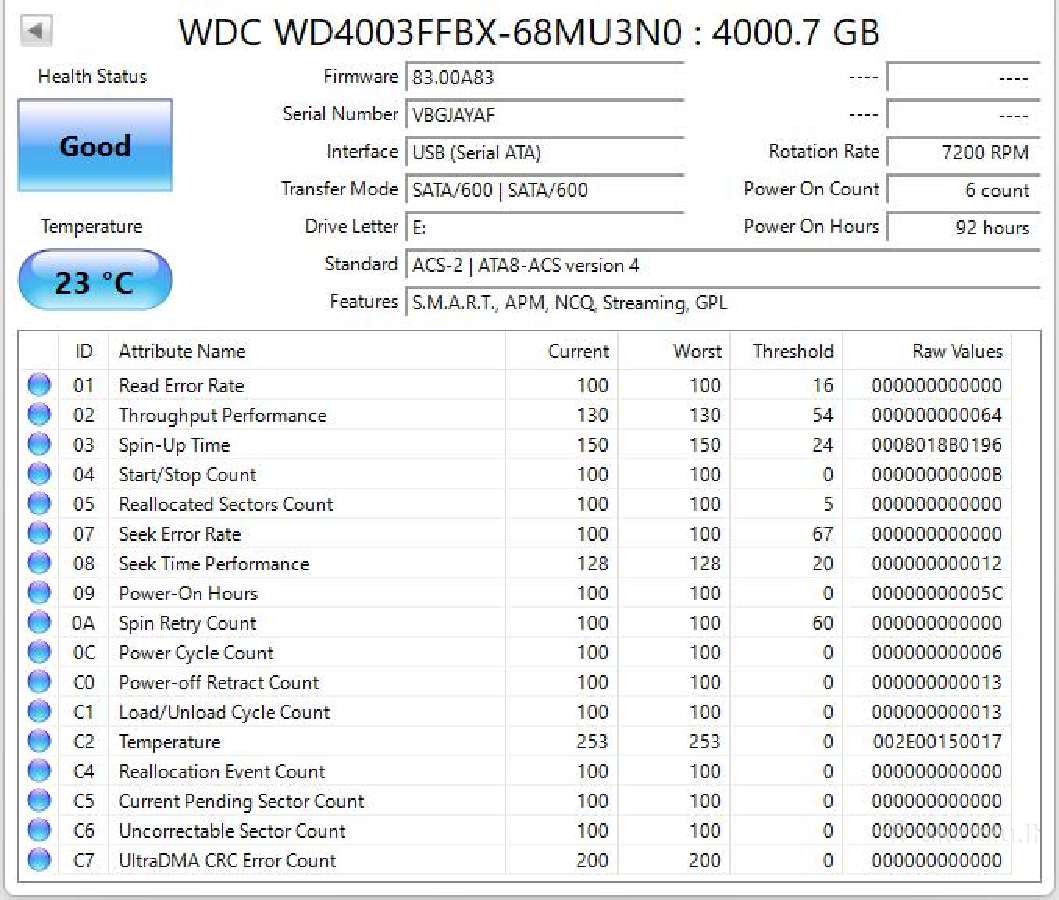Image resolution: width=1059 pixels, height=900 pixels.
Task: Click the Standard field ACS-2 | ATA8-ACS
Action: (x=723, y=265)
